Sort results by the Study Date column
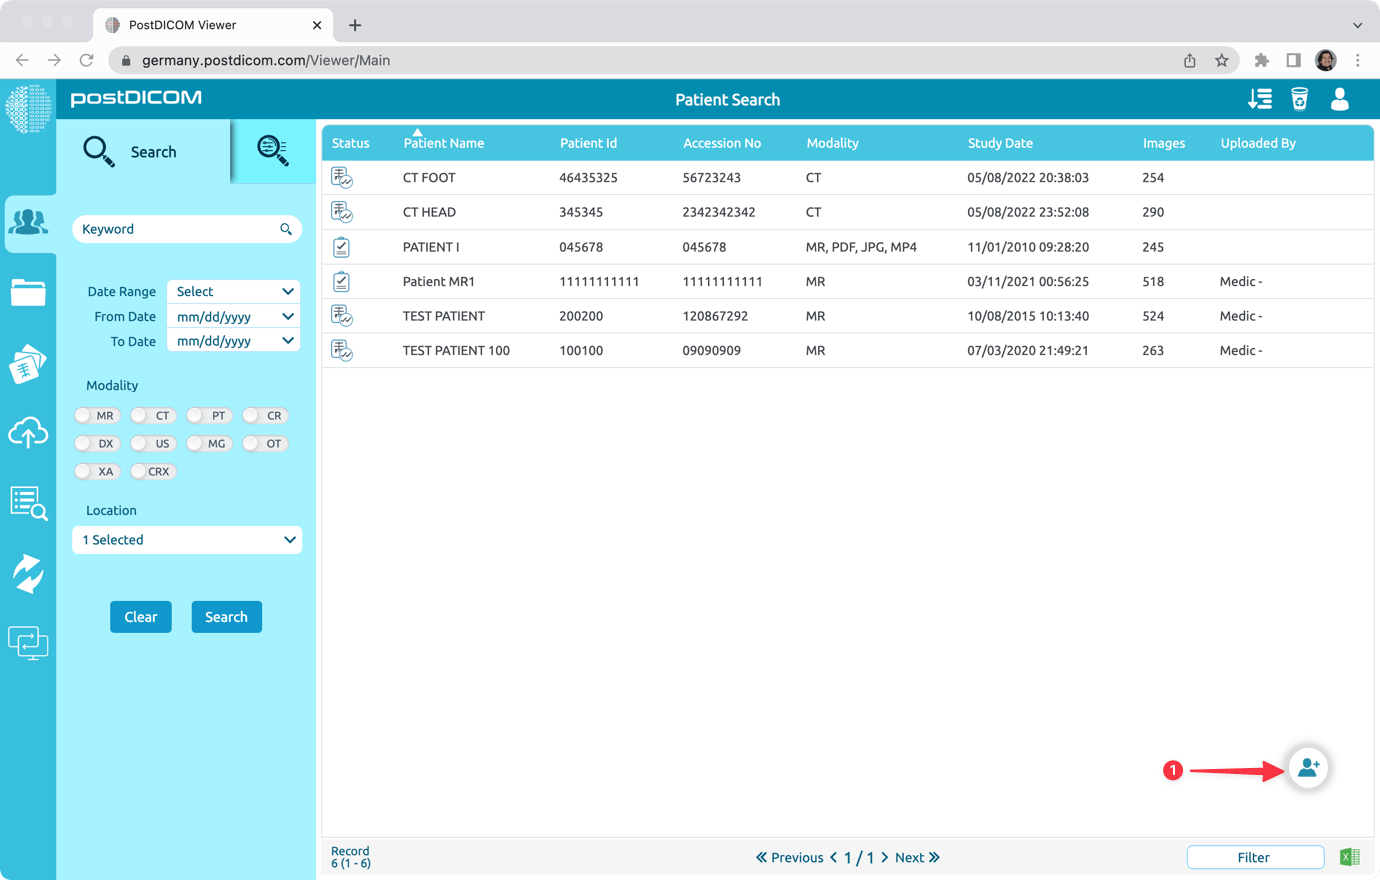 pos(1000,143)
